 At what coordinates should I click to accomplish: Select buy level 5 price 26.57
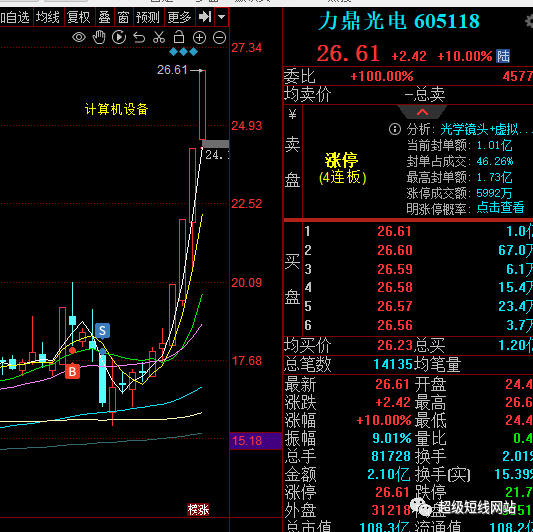click(x=395, y=306)
